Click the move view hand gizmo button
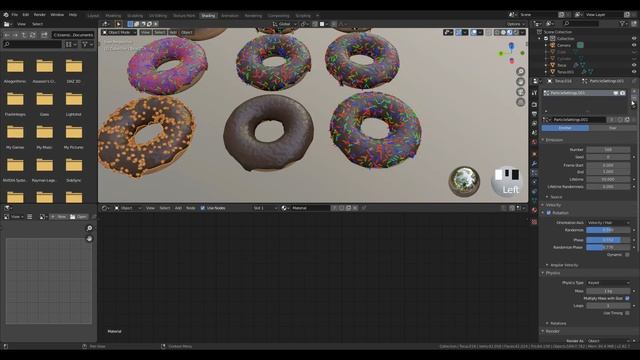The height and width of the screenshot is (360, 640). click(x=520, y=82)
